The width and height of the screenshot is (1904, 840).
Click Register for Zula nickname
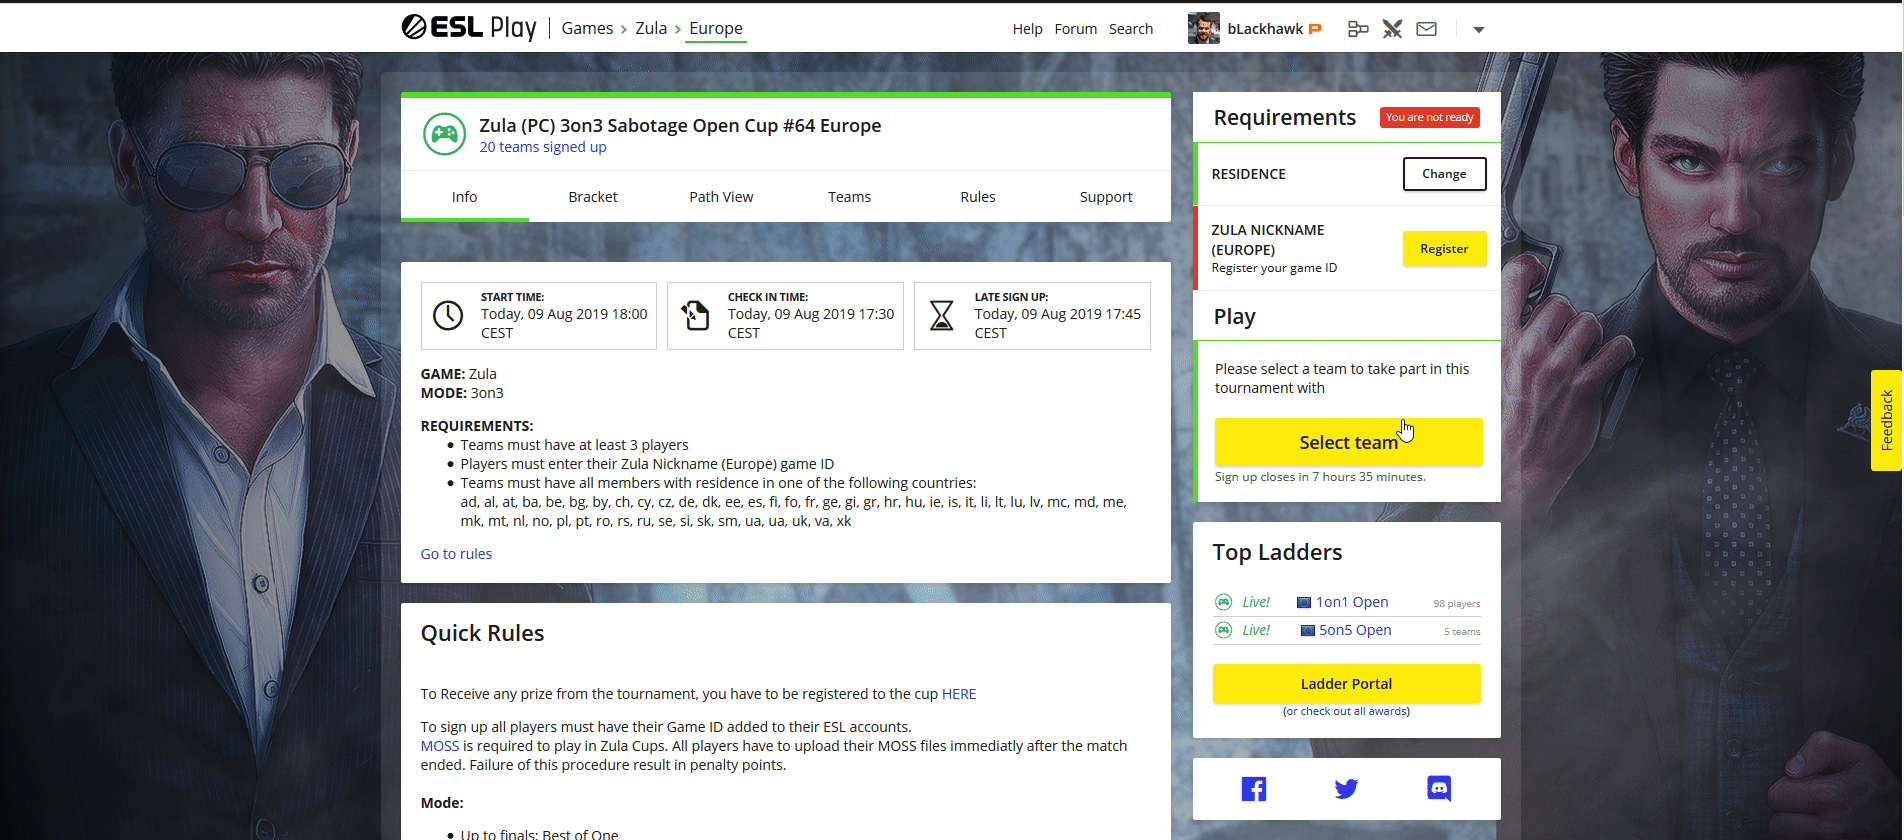(1444, 249)
